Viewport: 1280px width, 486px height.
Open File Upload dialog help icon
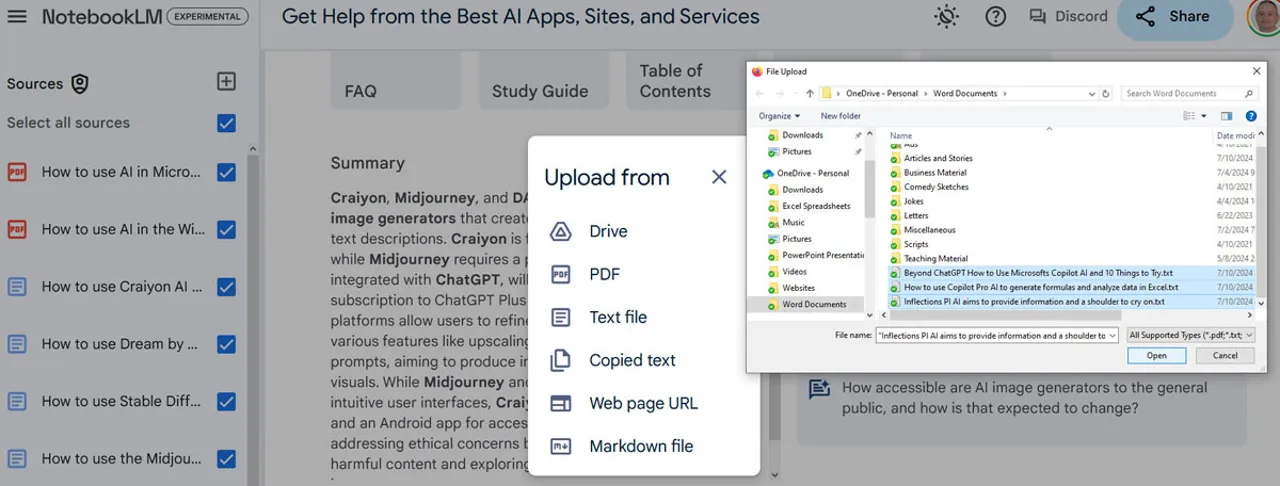coord(1250,116)
